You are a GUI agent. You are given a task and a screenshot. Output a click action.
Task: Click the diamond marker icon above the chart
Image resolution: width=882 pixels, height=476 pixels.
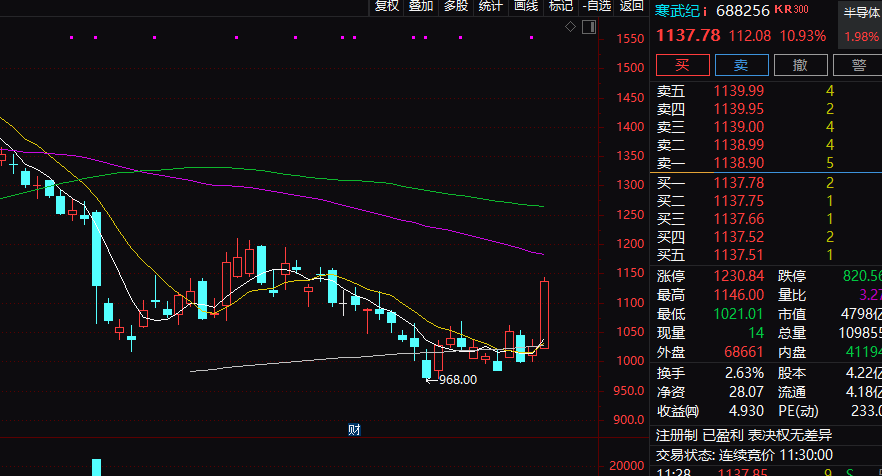571,27
